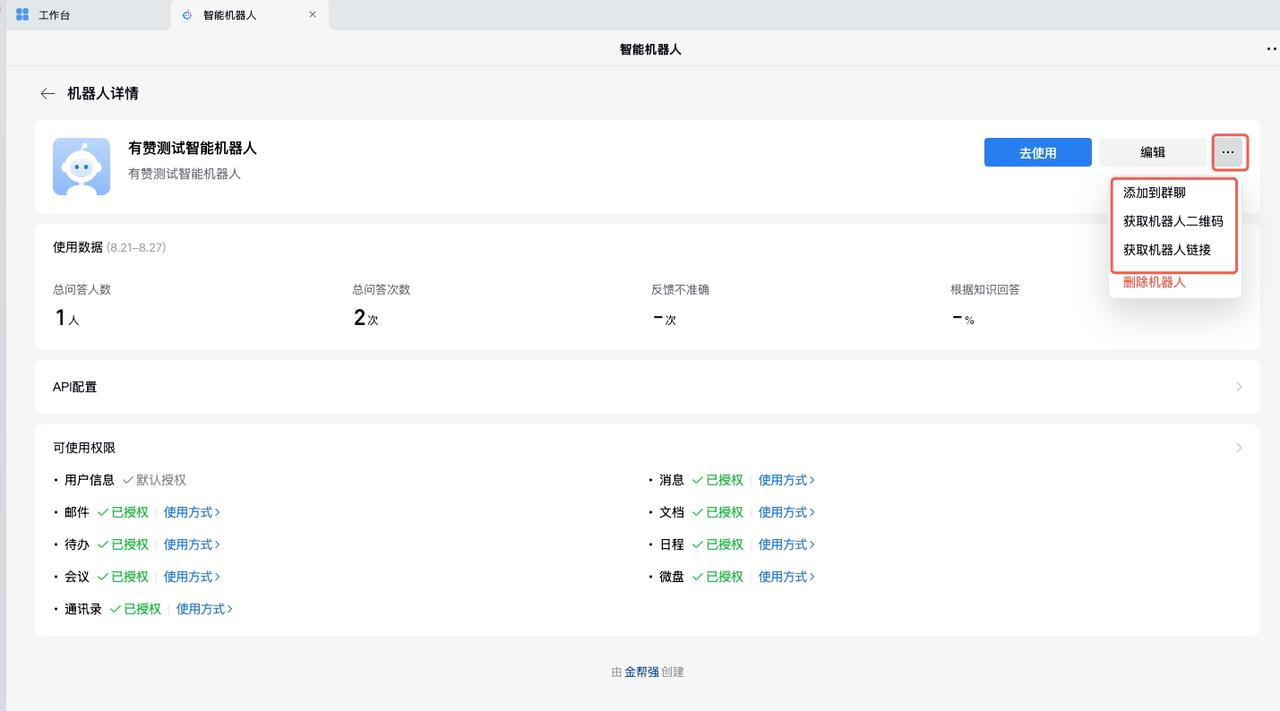Click the 日程 已授权 status
Screen dimensions: 1280x711
pyautogui.click(x=718, y=544)
